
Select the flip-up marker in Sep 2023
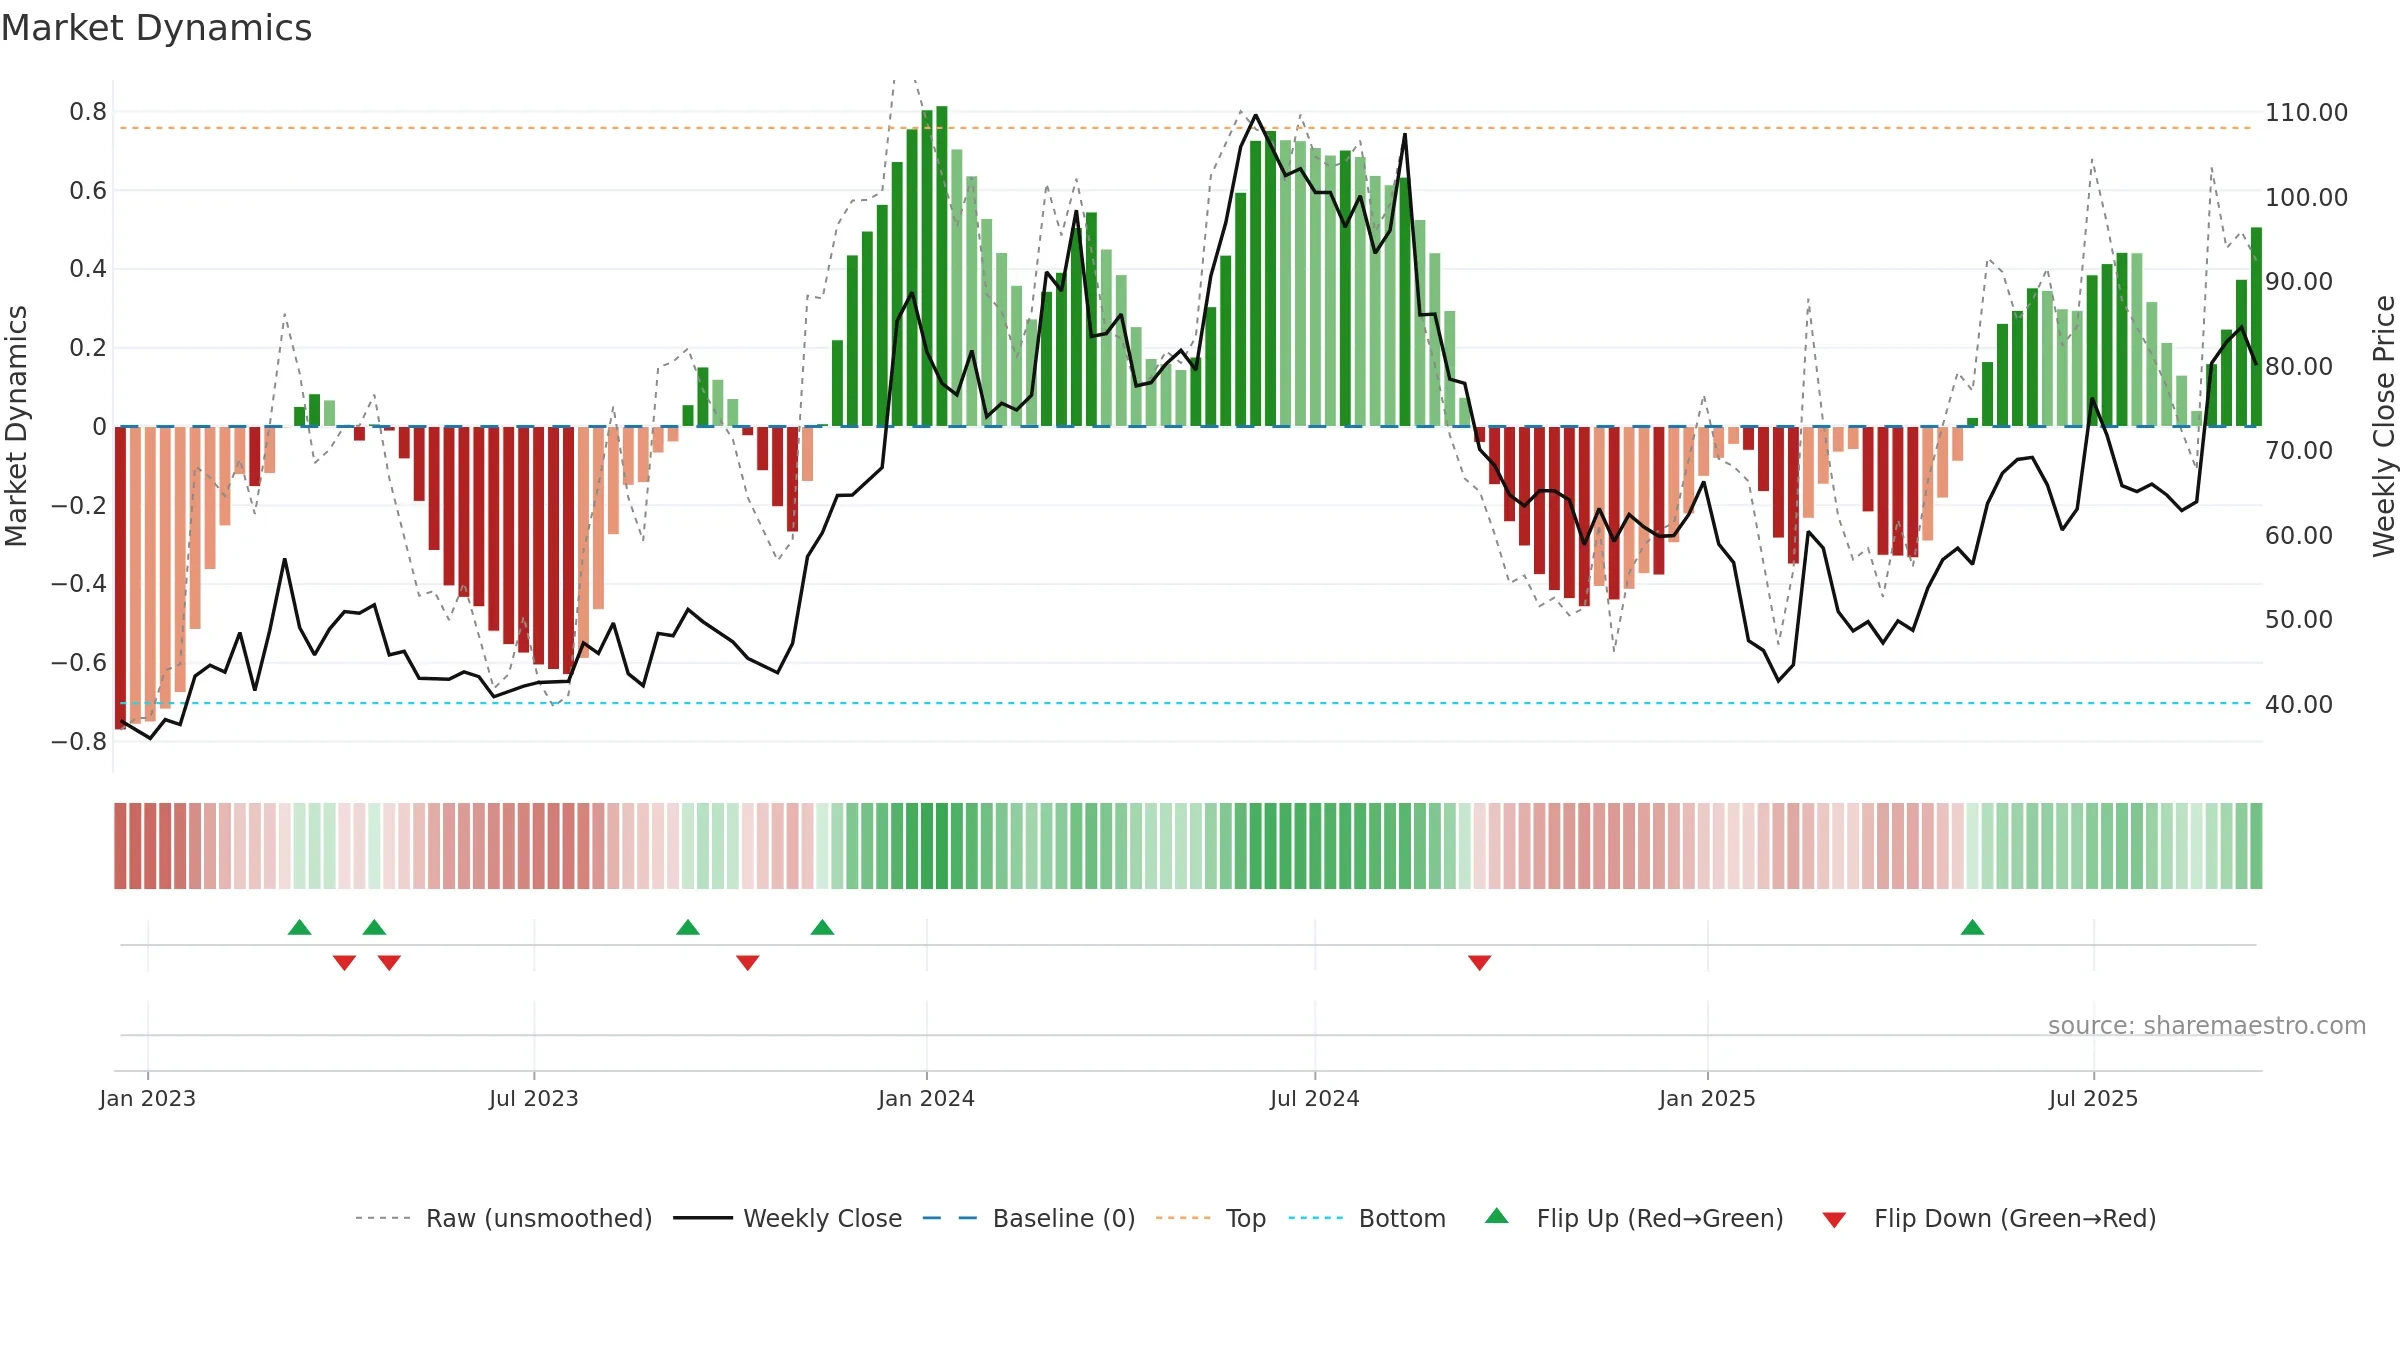[x=688, y=927]
